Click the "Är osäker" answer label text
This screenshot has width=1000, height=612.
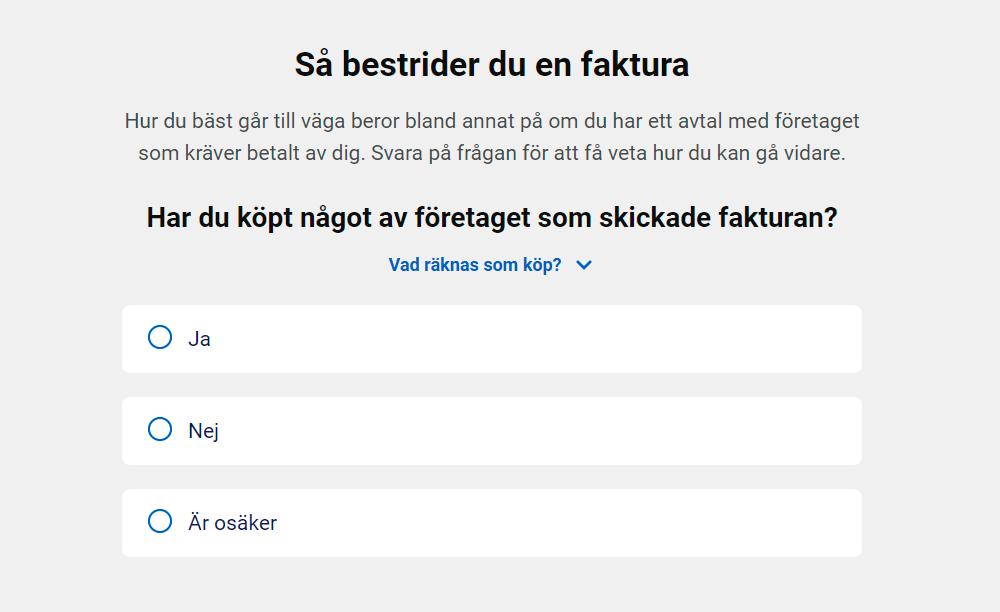(232, 523)
